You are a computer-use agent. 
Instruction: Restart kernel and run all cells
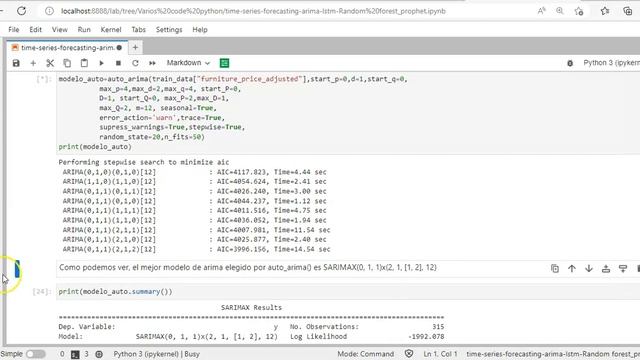152,63
